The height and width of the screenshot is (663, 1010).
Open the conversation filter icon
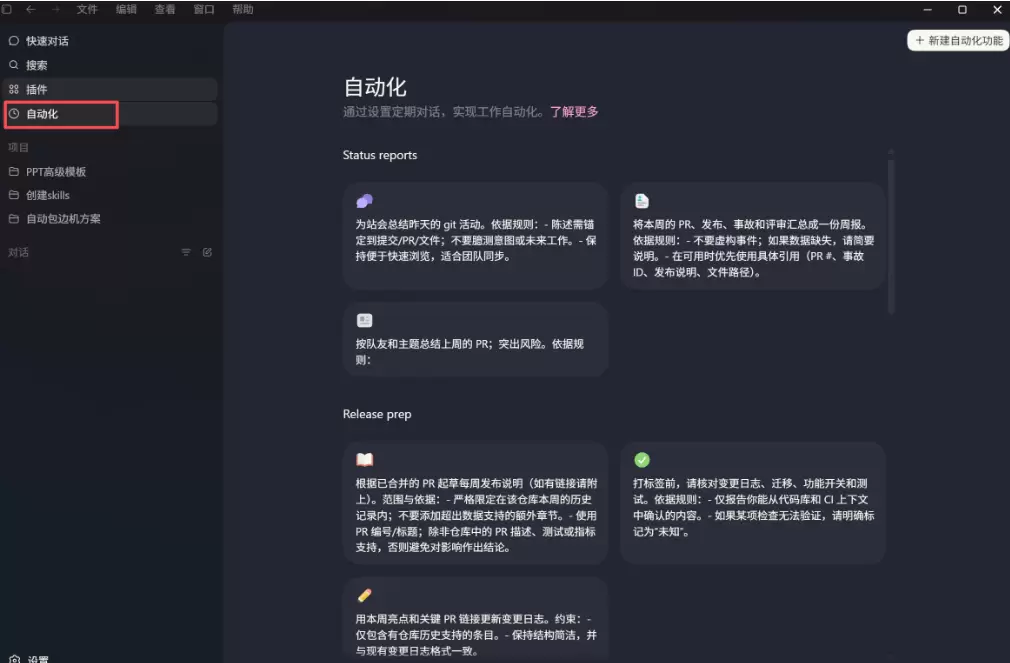186,253
